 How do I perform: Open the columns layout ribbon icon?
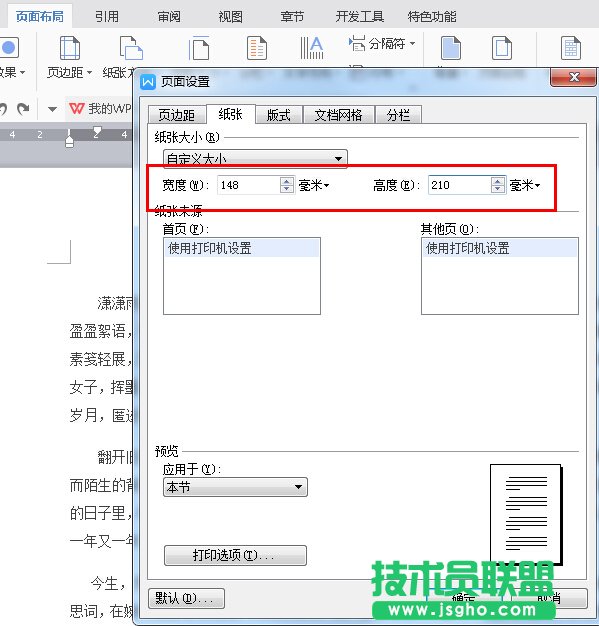256,48
